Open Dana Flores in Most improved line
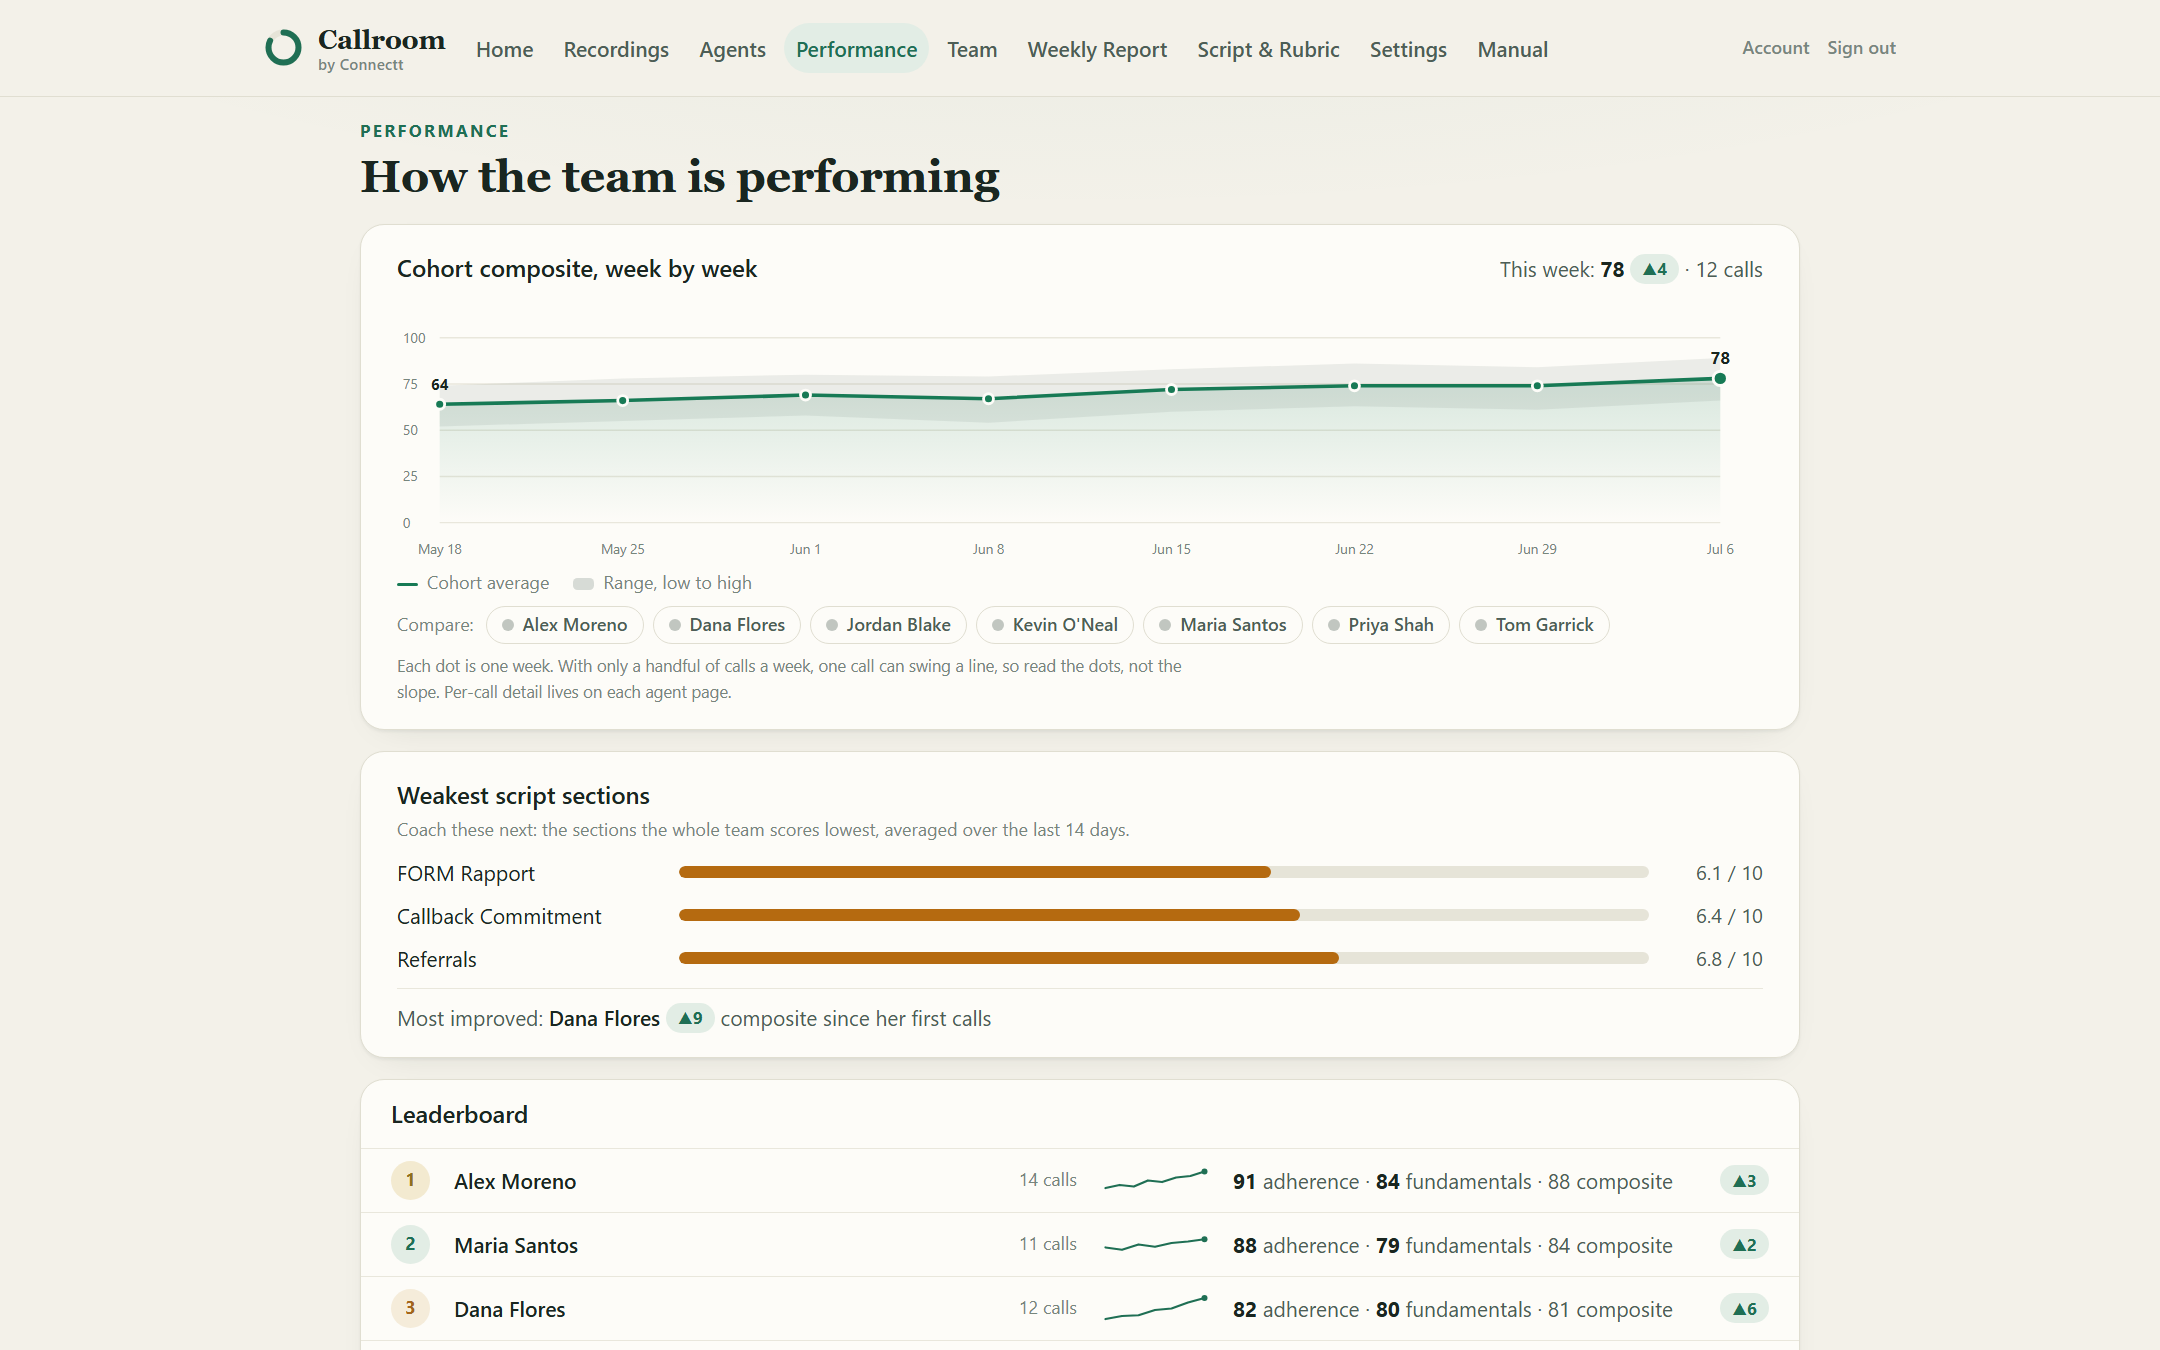This screenshot has width=2160, height=1350. coord(604,1018)
